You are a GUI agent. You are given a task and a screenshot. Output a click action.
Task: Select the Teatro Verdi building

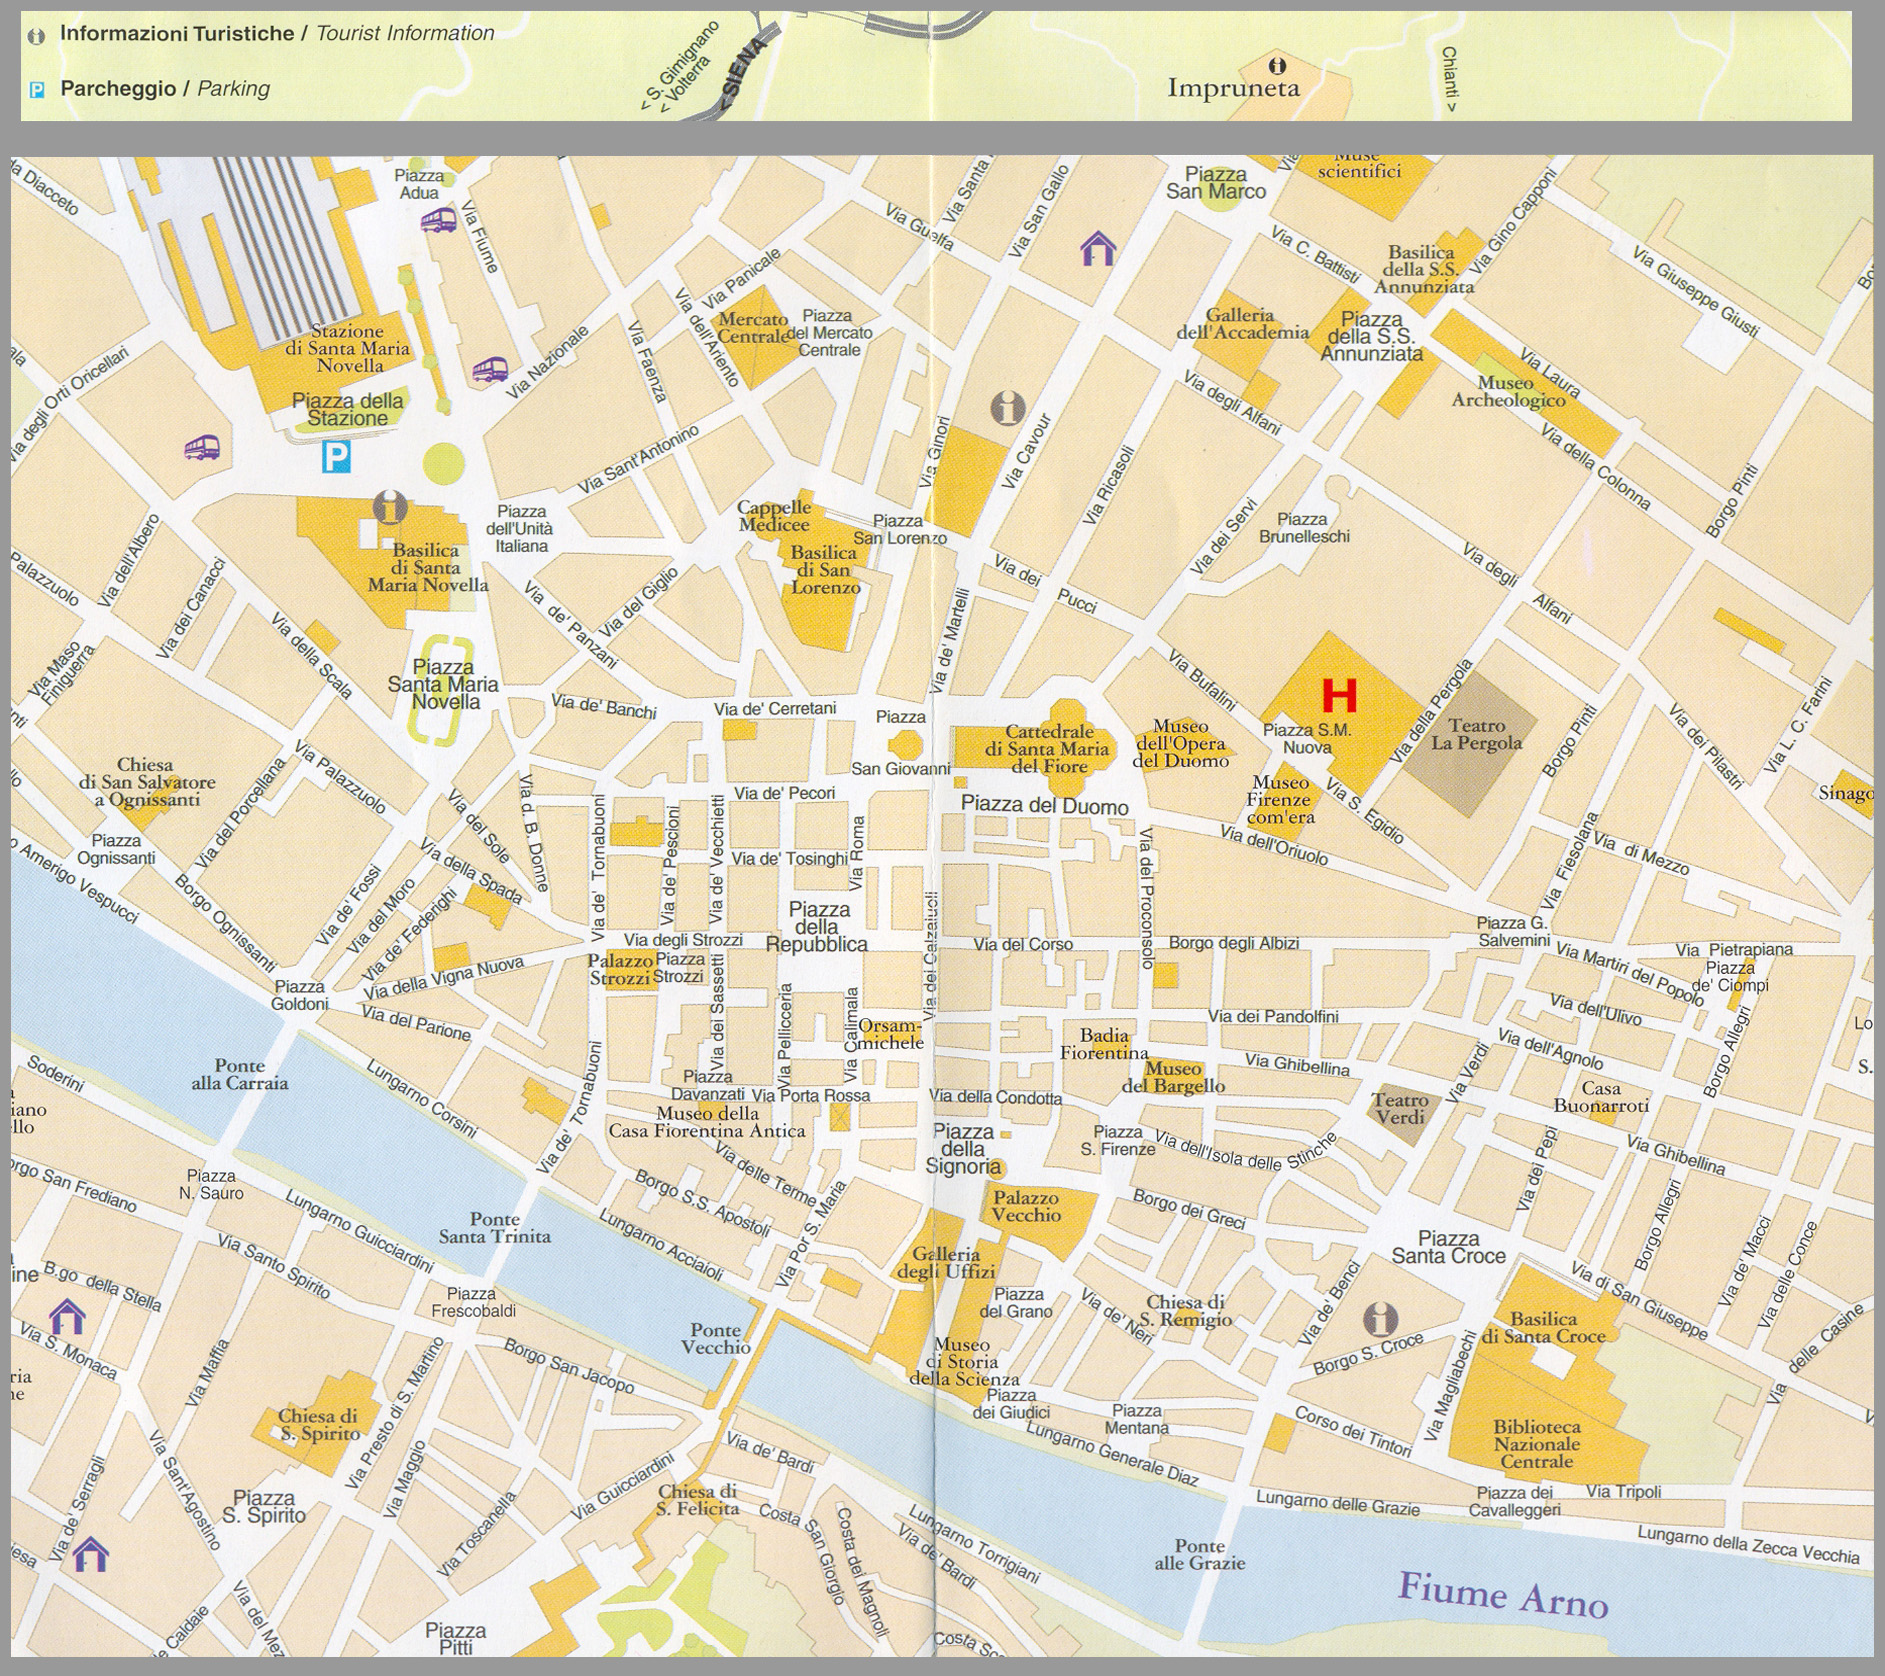tap(1402, 1108)
